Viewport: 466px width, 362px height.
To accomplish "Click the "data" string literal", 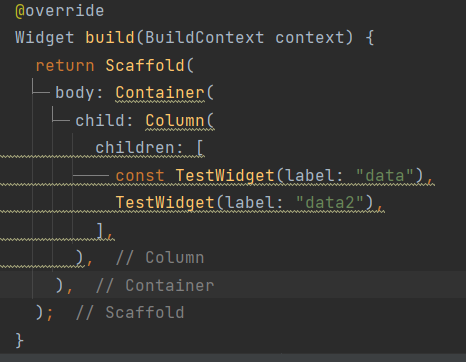I will 385,175.
